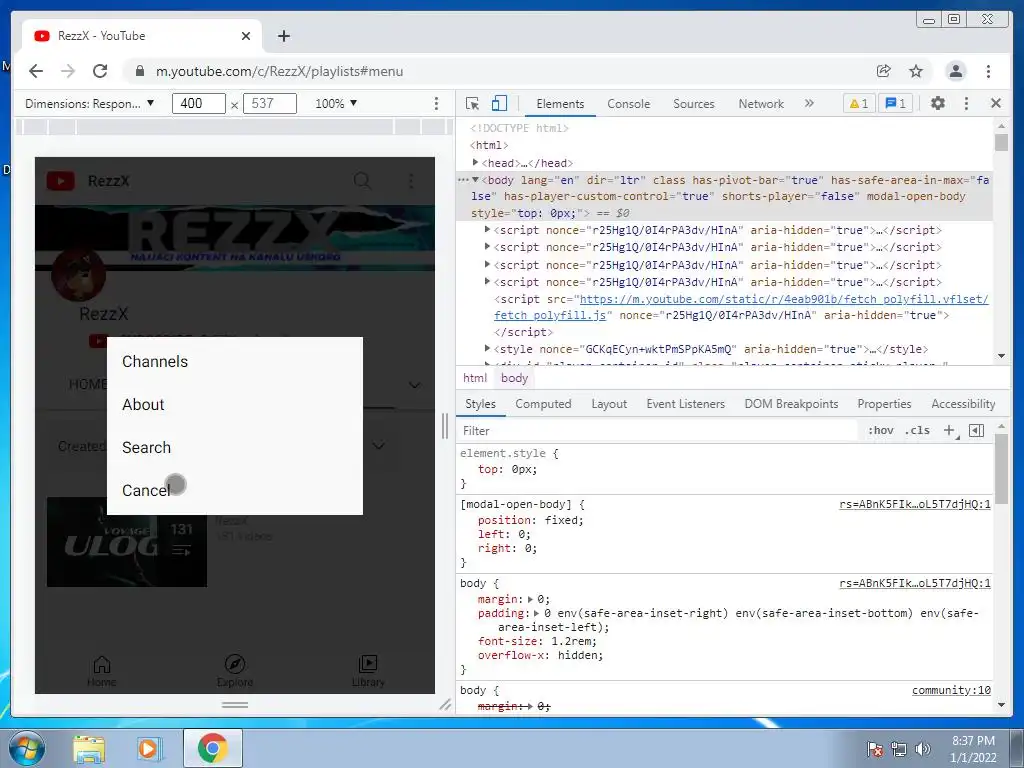Share this page icon in address bar
The height and width of the screenshot is (768, 1024).
884,71
